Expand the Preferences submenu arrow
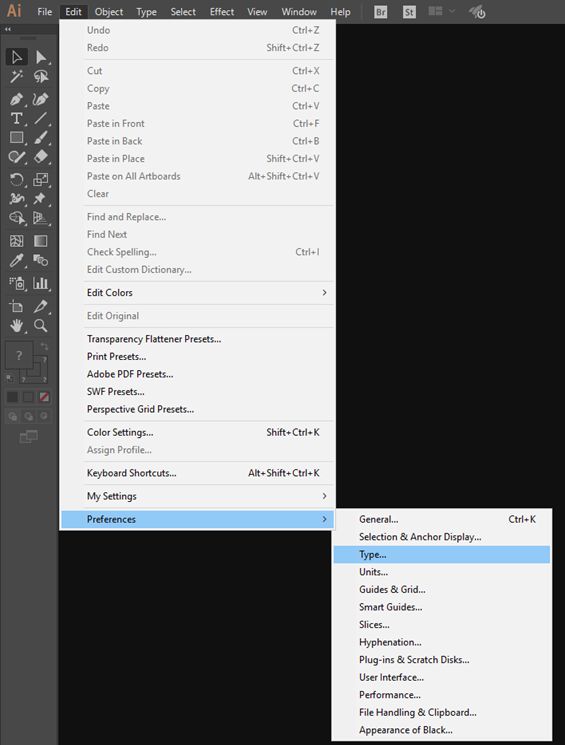The image size is (565, 745). pyautogui.click(x=325, y=519)
